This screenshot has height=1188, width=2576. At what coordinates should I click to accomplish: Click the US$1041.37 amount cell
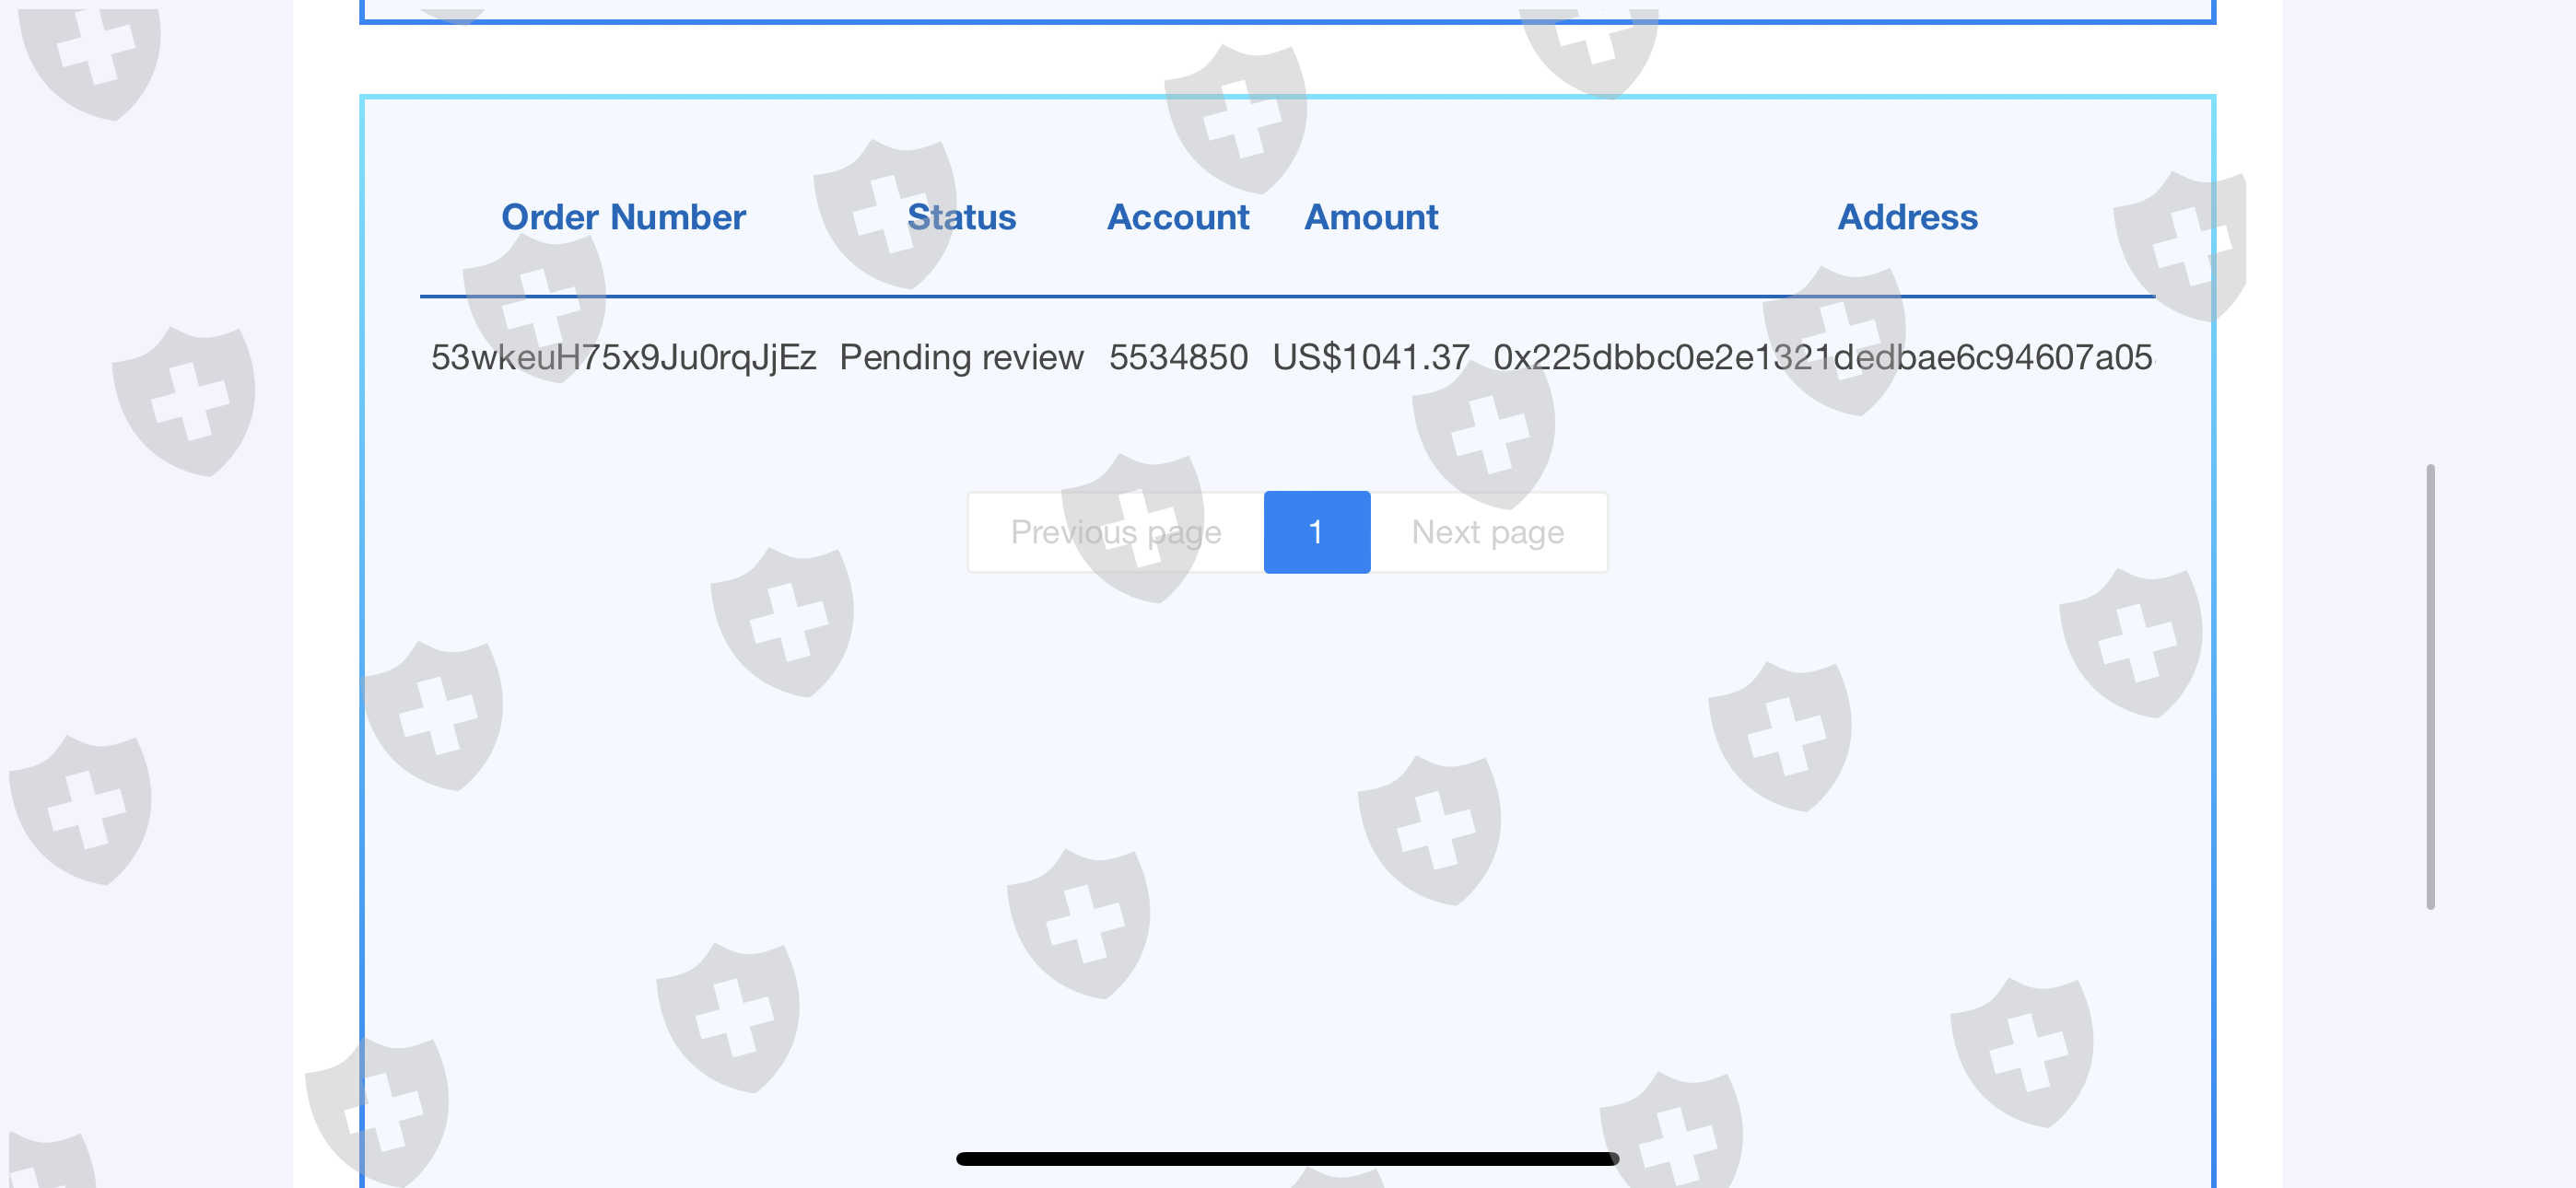point(1371,357)
